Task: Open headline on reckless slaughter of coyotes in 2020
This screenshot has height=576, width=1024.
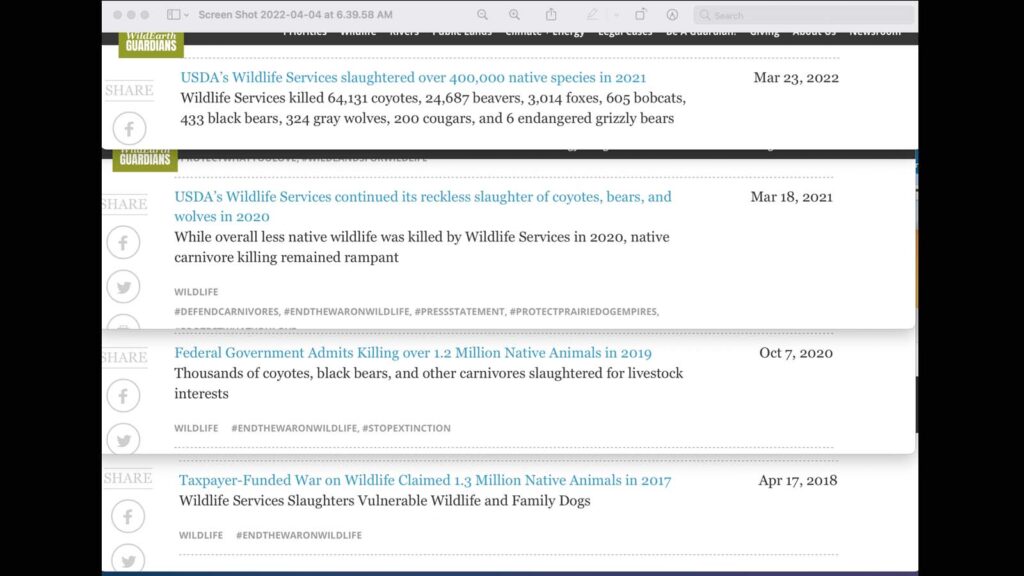Action: point(423,206)
